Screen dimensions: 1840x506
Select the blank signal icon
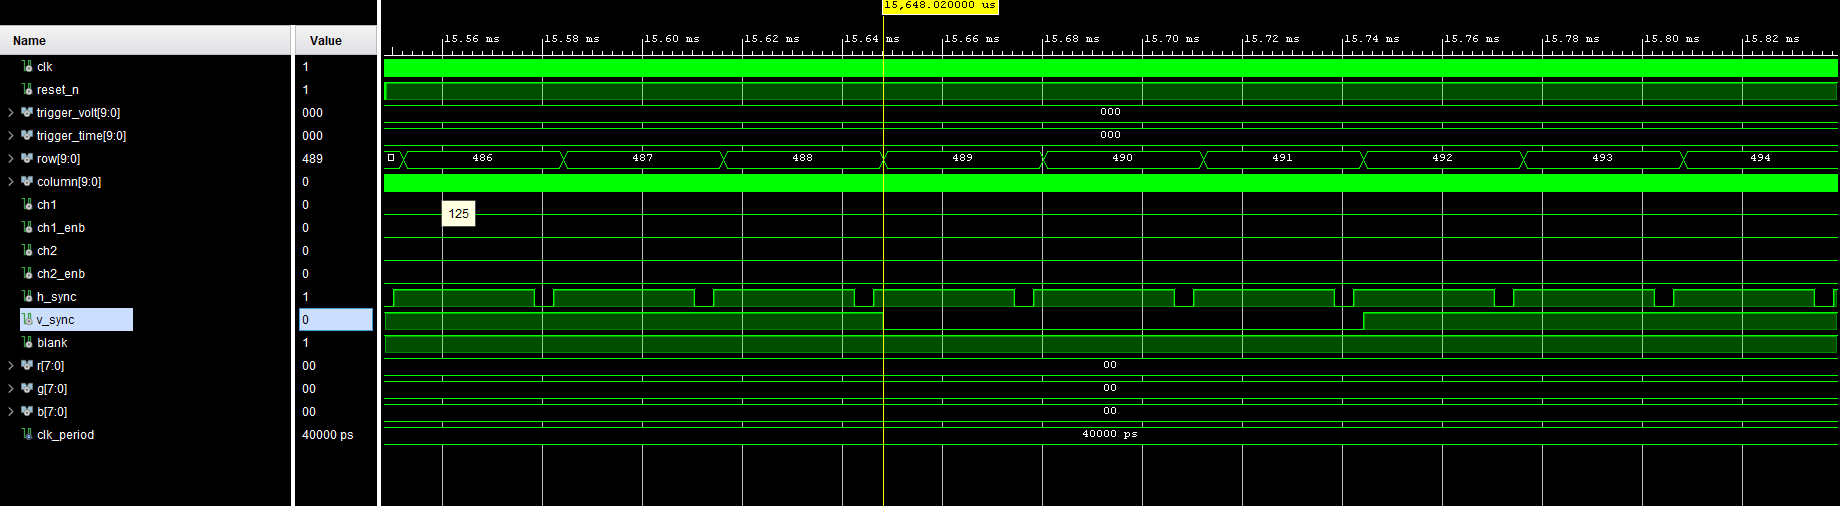click(x=27, y=342)
